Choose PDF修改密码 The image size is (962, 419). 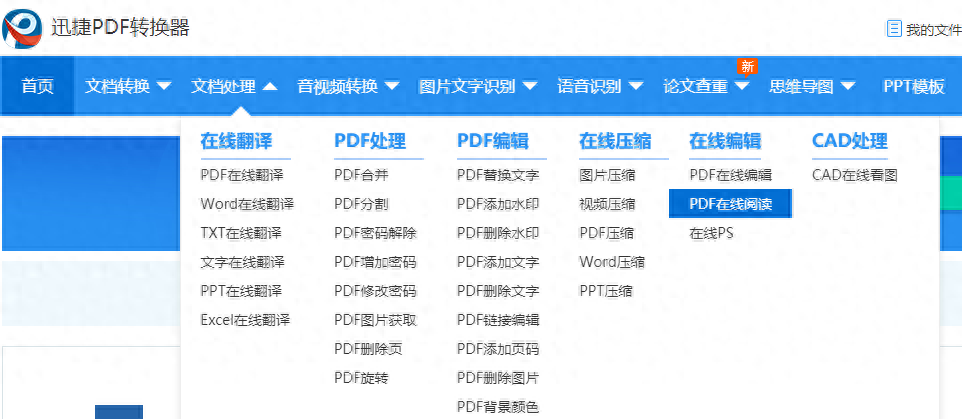click(x=375, y=291)
